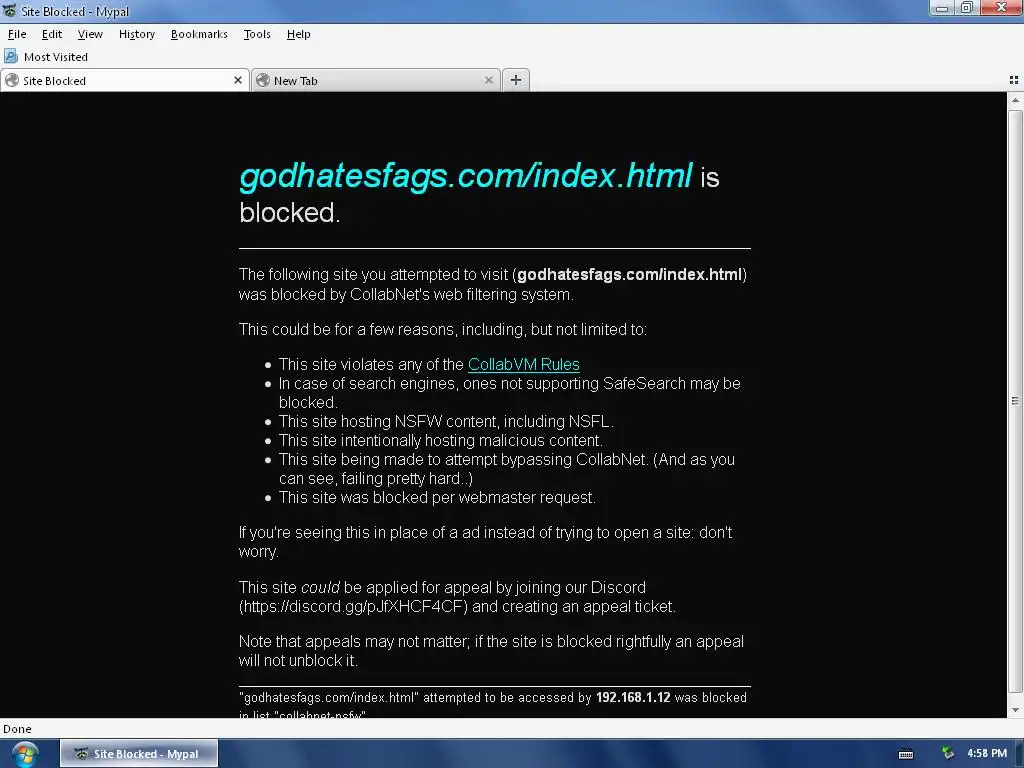Click the blocked URL heading godhatesfags.com/index.html
The height and width of the screenshot is (768, 1024).
(x=466, y=176)
